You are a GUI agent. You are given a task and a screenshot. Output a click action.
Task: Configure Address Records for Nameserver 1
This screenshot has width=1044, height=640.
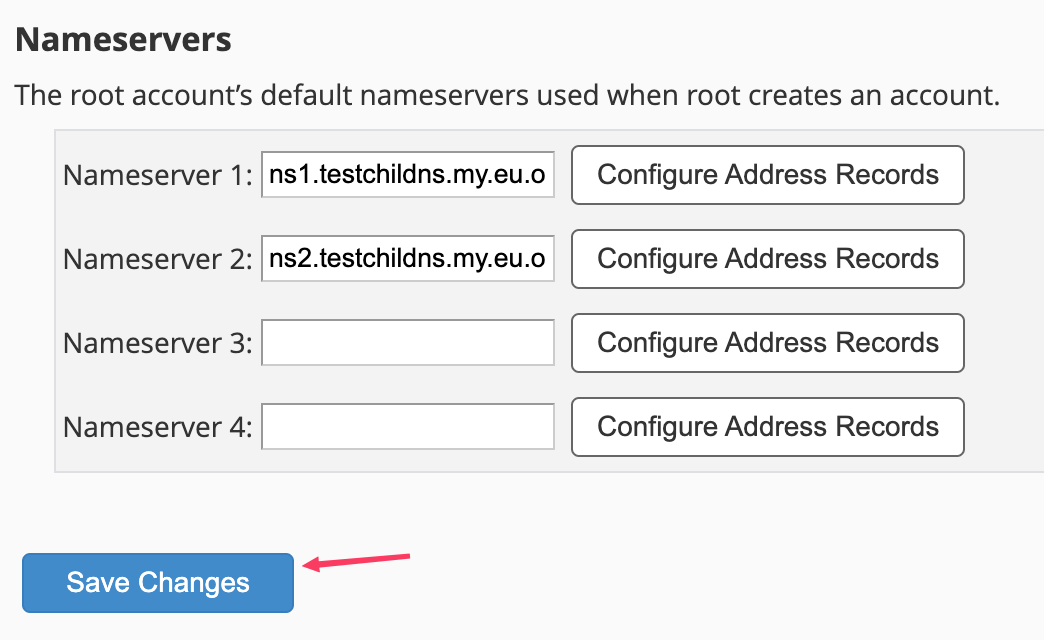[767, 175]
